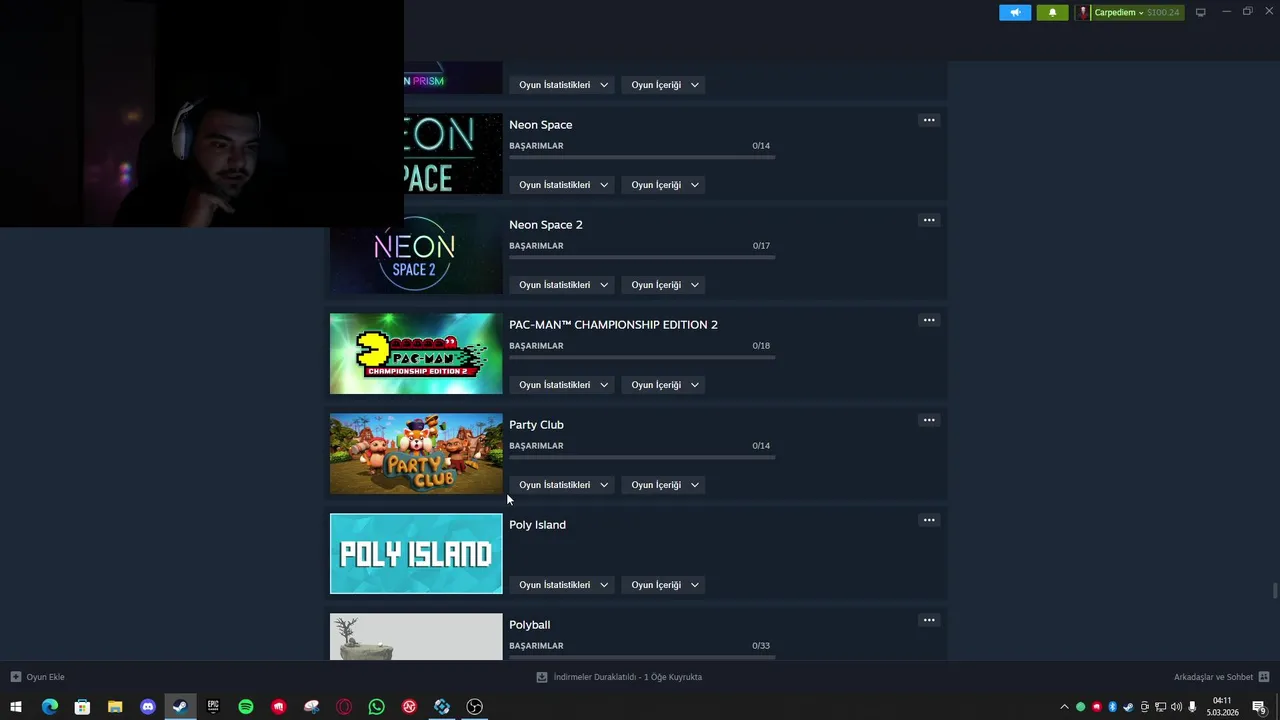Image resolution: width=1280 pixels, height=720 pixels.
Task: Expand Oyun İstatistikleri under Neon Prism
Action: [563, 85]
